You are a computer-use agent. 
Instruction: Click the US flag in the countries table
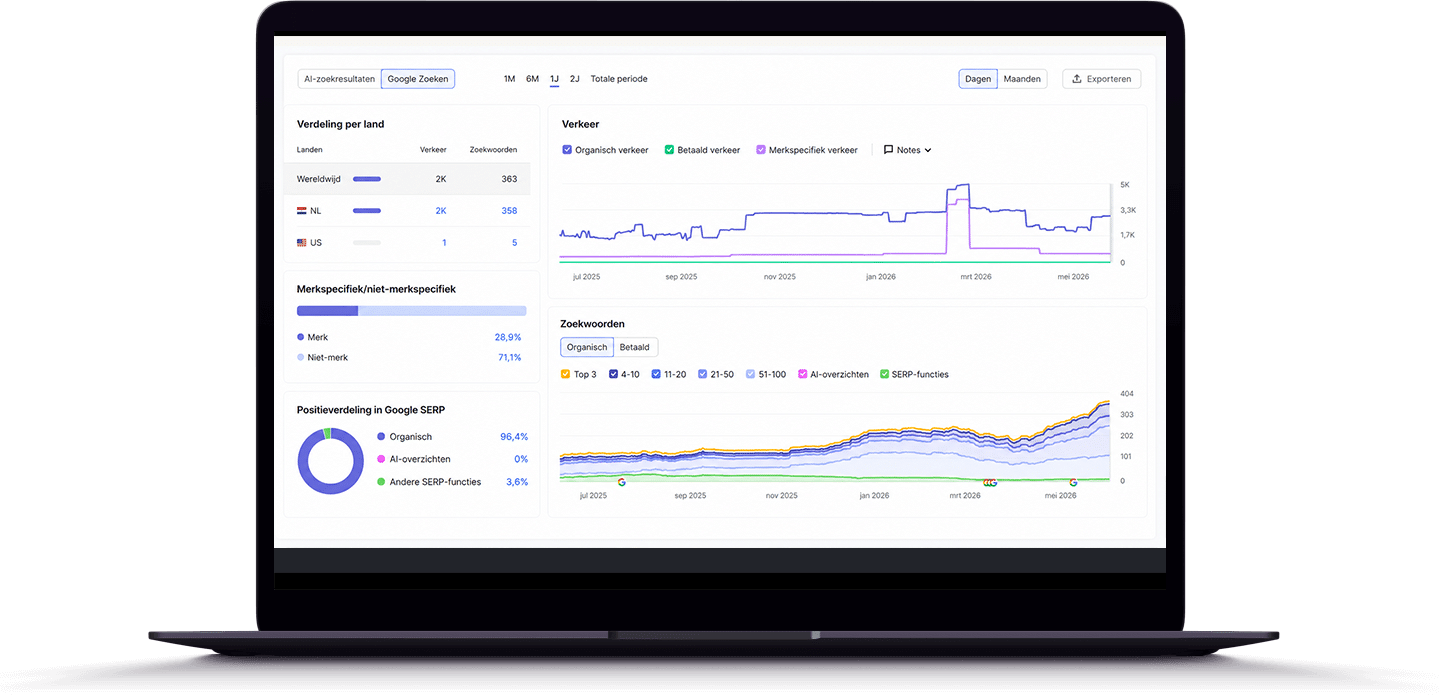(x=302, y=243)
